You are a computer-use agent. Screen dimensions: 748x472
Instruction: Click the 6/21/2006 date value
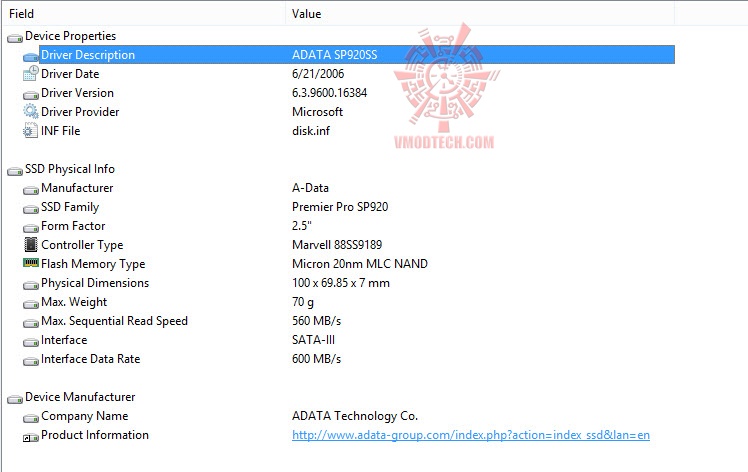318,74
